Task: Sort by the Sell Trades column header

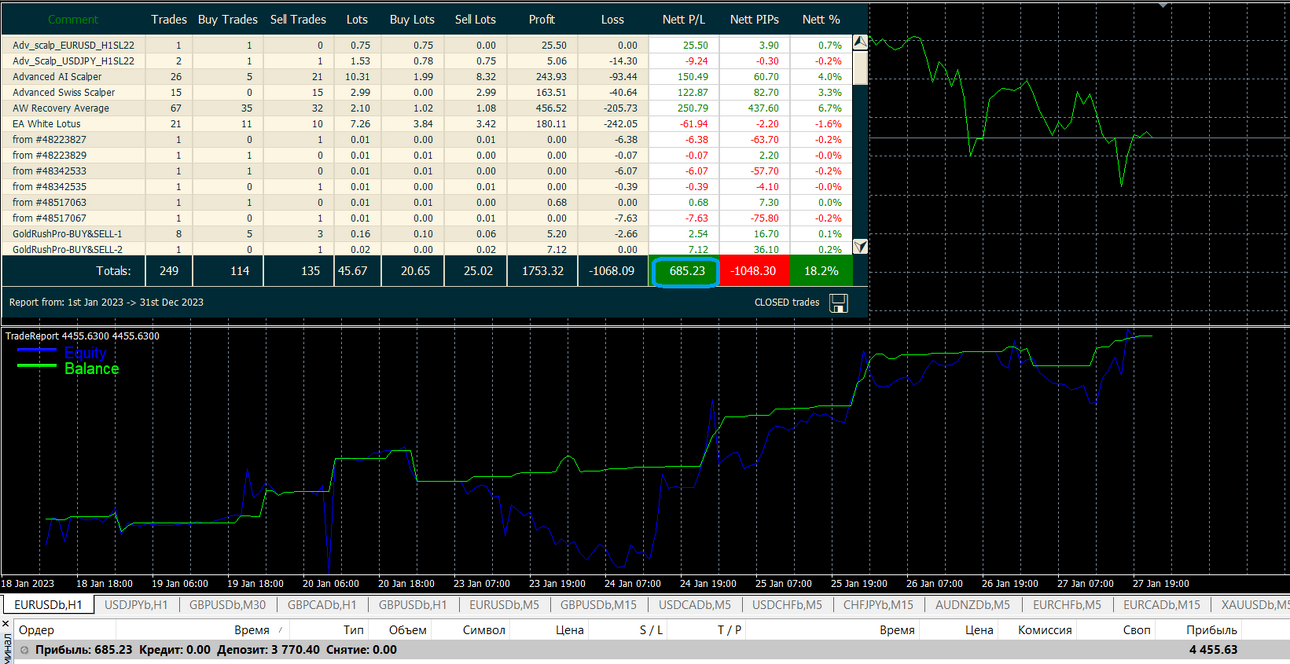Action: (298, 19)
